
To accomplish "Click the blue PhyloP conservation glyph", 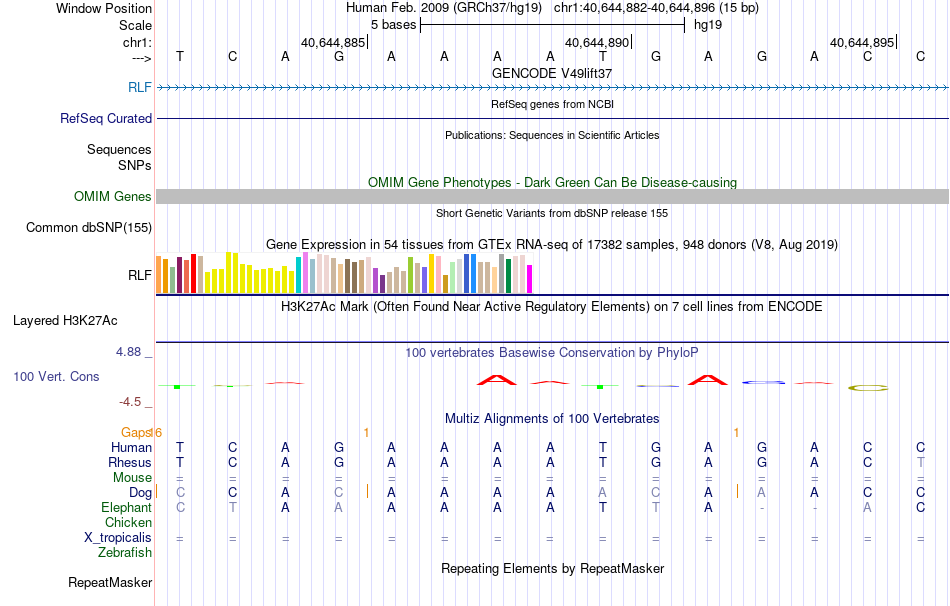I will click(763, 382).
